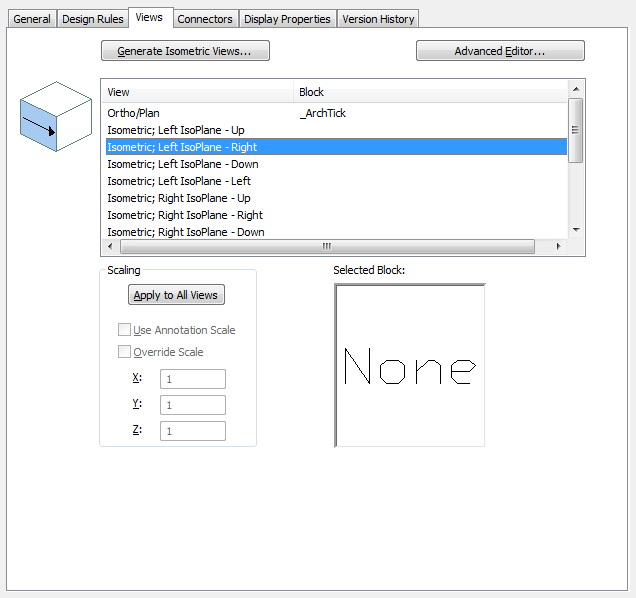Select the Views tab

149,17
